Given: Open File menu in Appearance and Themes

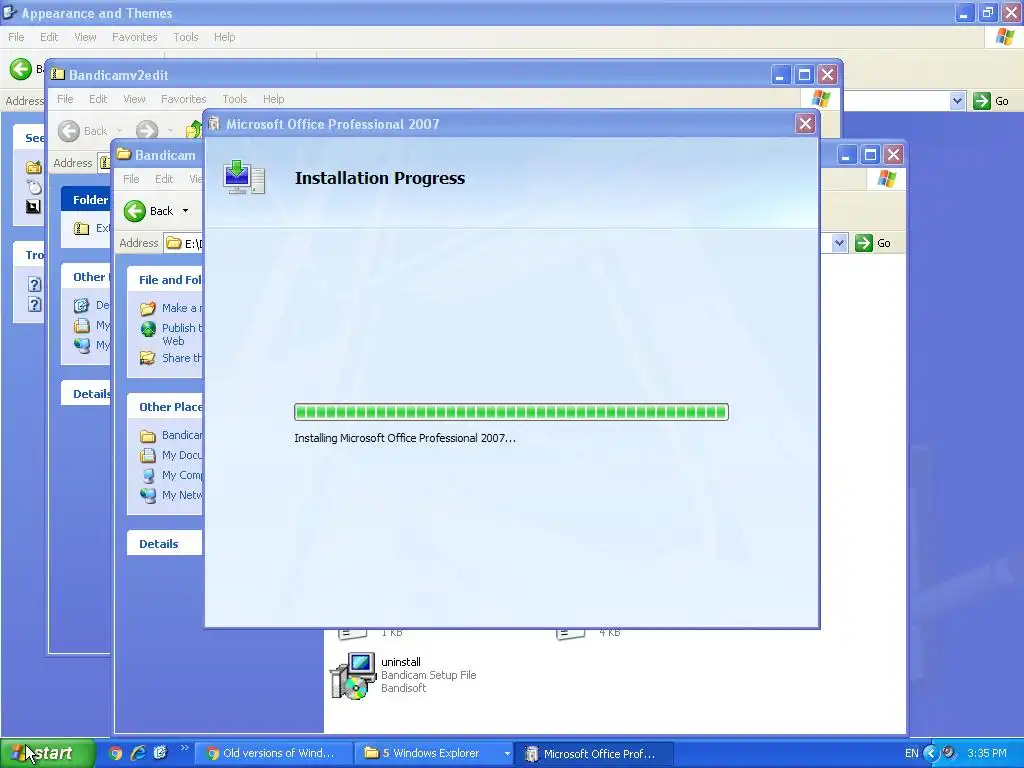Looking at the screenshot, I should tap(16, 37).
